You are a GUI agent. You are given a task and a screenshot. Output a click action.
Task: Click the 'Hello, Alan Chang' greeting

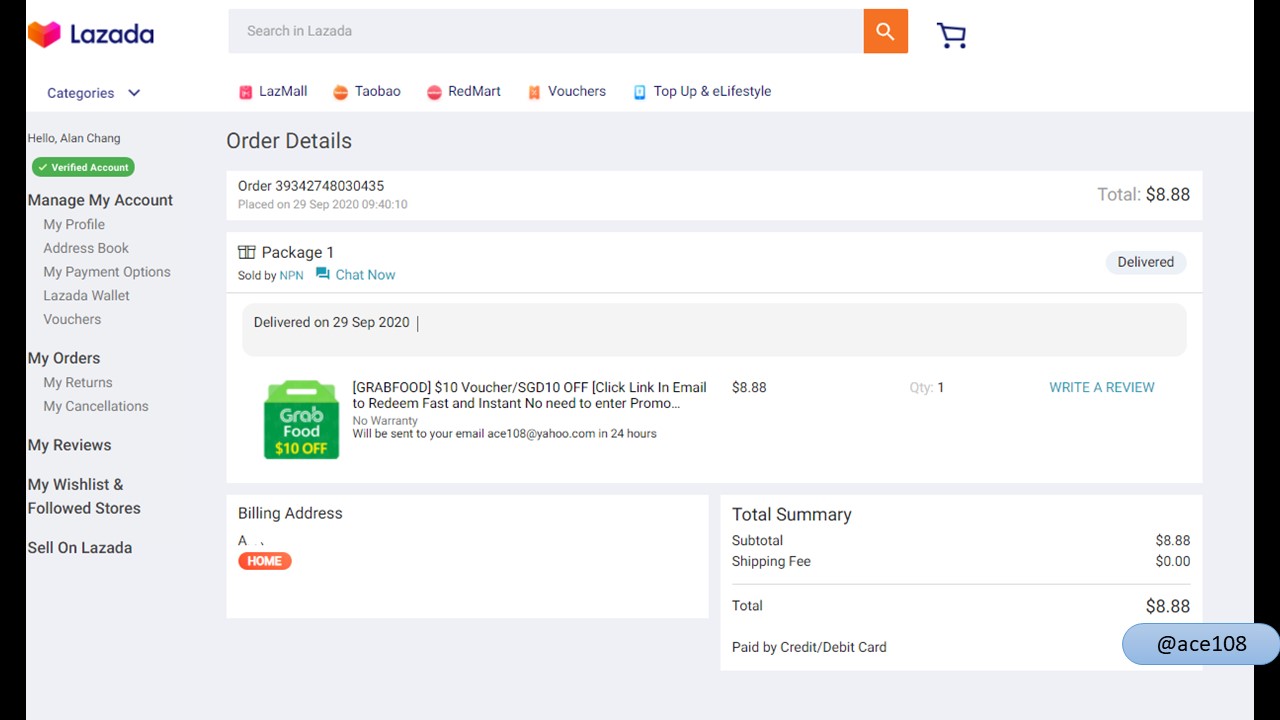[x=74, y=138]
